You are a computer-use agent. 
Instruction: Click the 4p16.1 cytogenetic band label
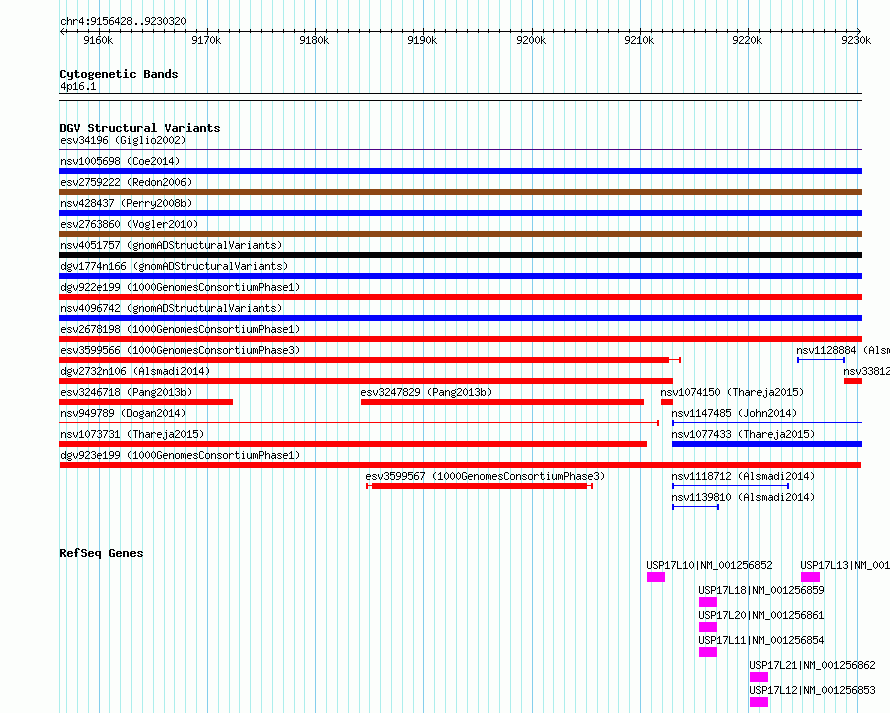pos(78,87)
